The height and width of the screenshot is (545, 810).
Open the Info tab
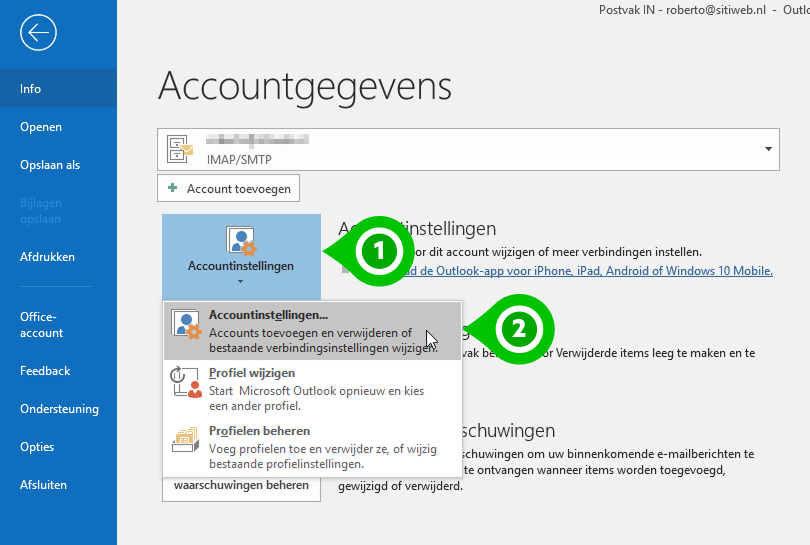58,88
